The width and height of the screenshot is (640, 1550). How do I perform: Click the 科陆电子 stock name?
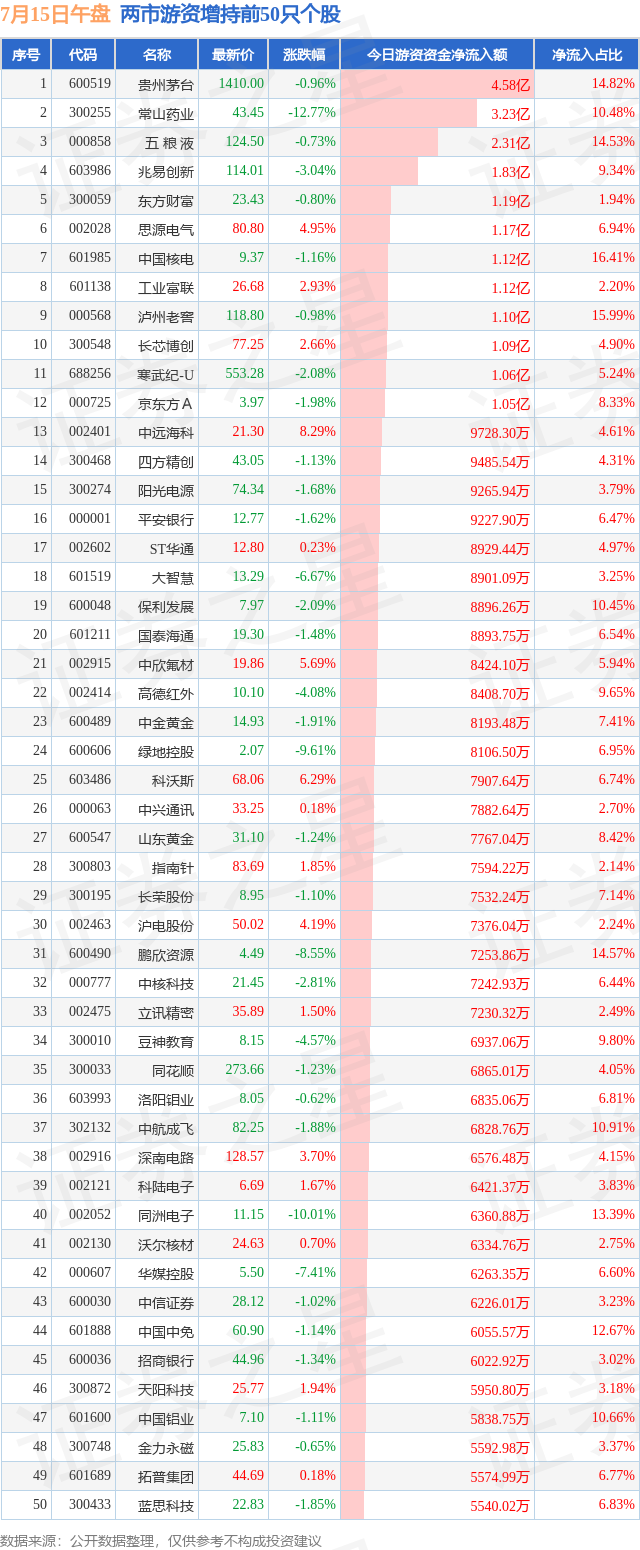tap(166, 1187)
